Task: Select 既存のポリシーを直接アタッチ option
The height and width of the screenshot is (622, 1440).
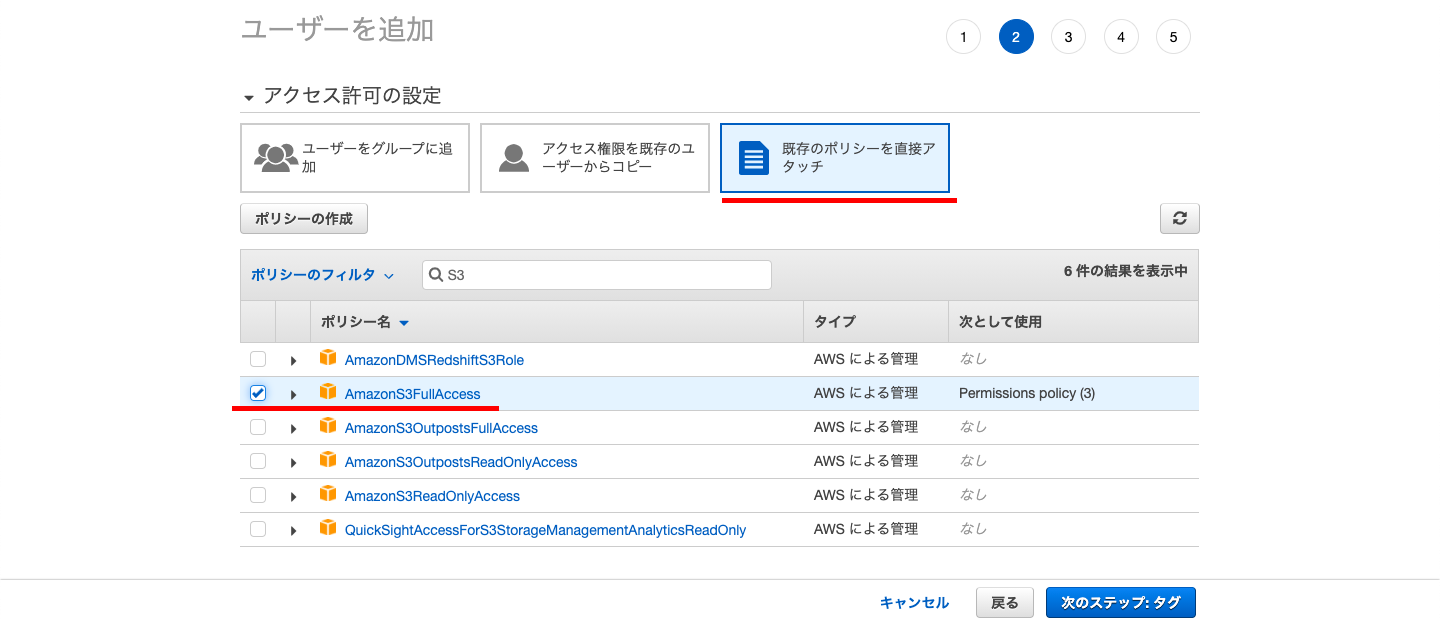Action: 835,158
